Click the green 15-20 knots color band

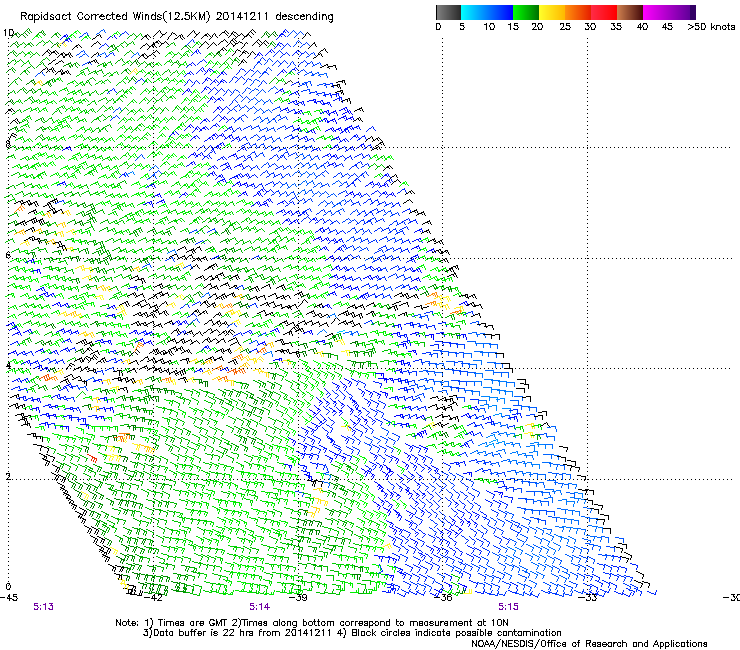click(x=525, y=12)
